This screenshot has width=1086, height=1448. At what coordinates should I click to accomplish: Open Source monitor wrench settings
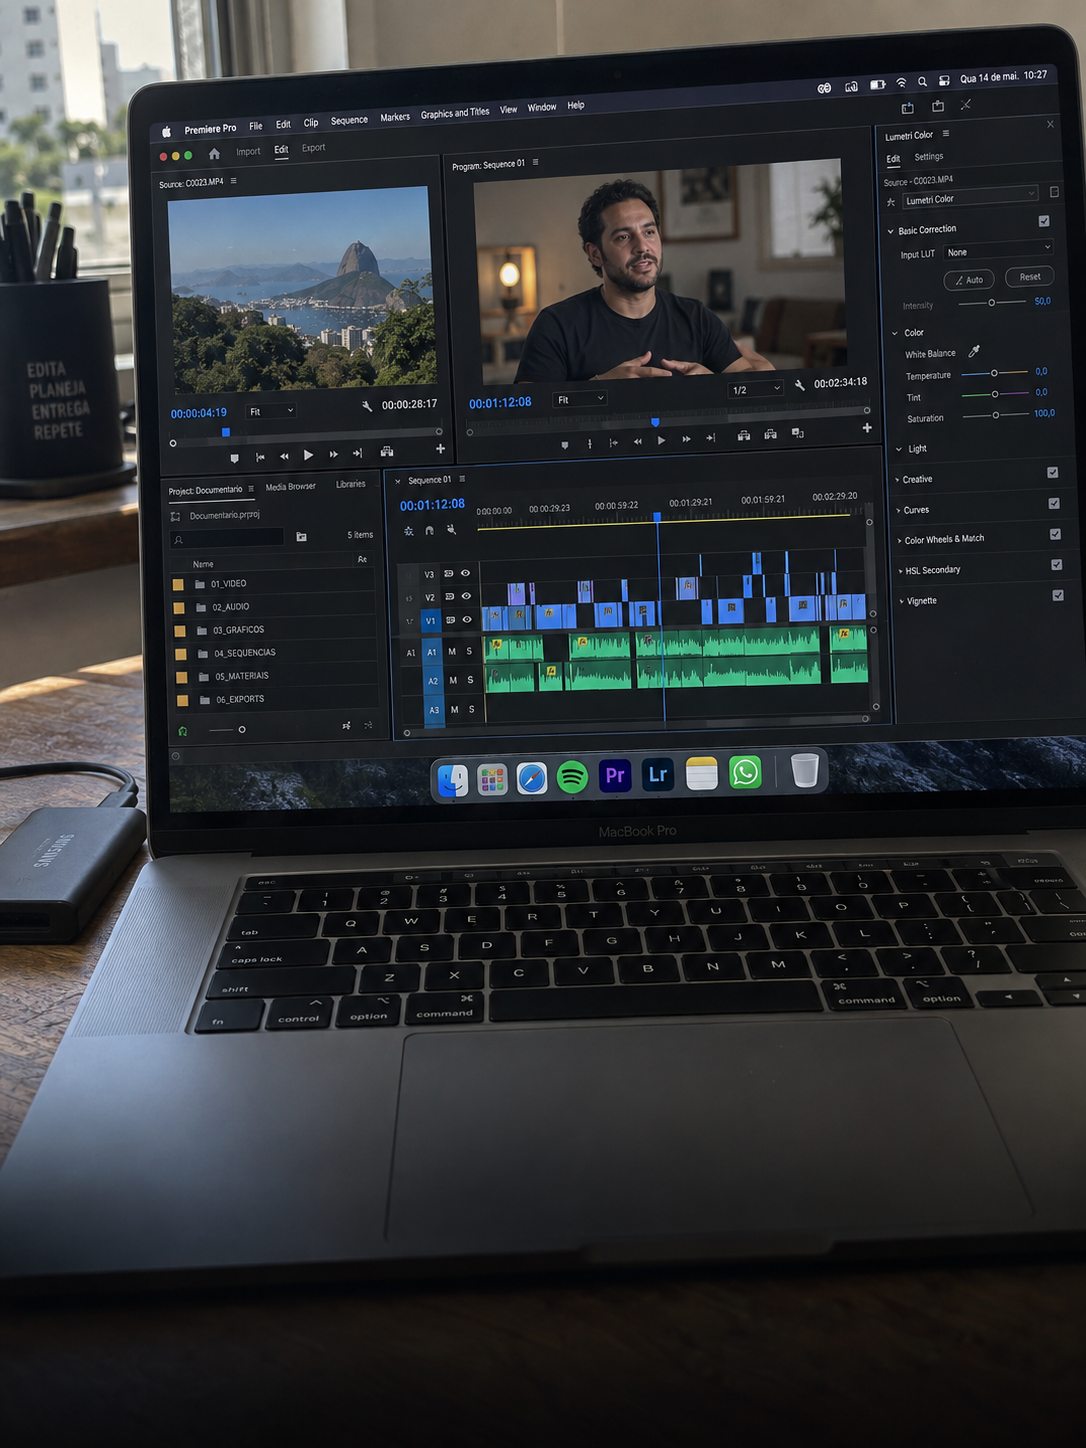point(367,405)
